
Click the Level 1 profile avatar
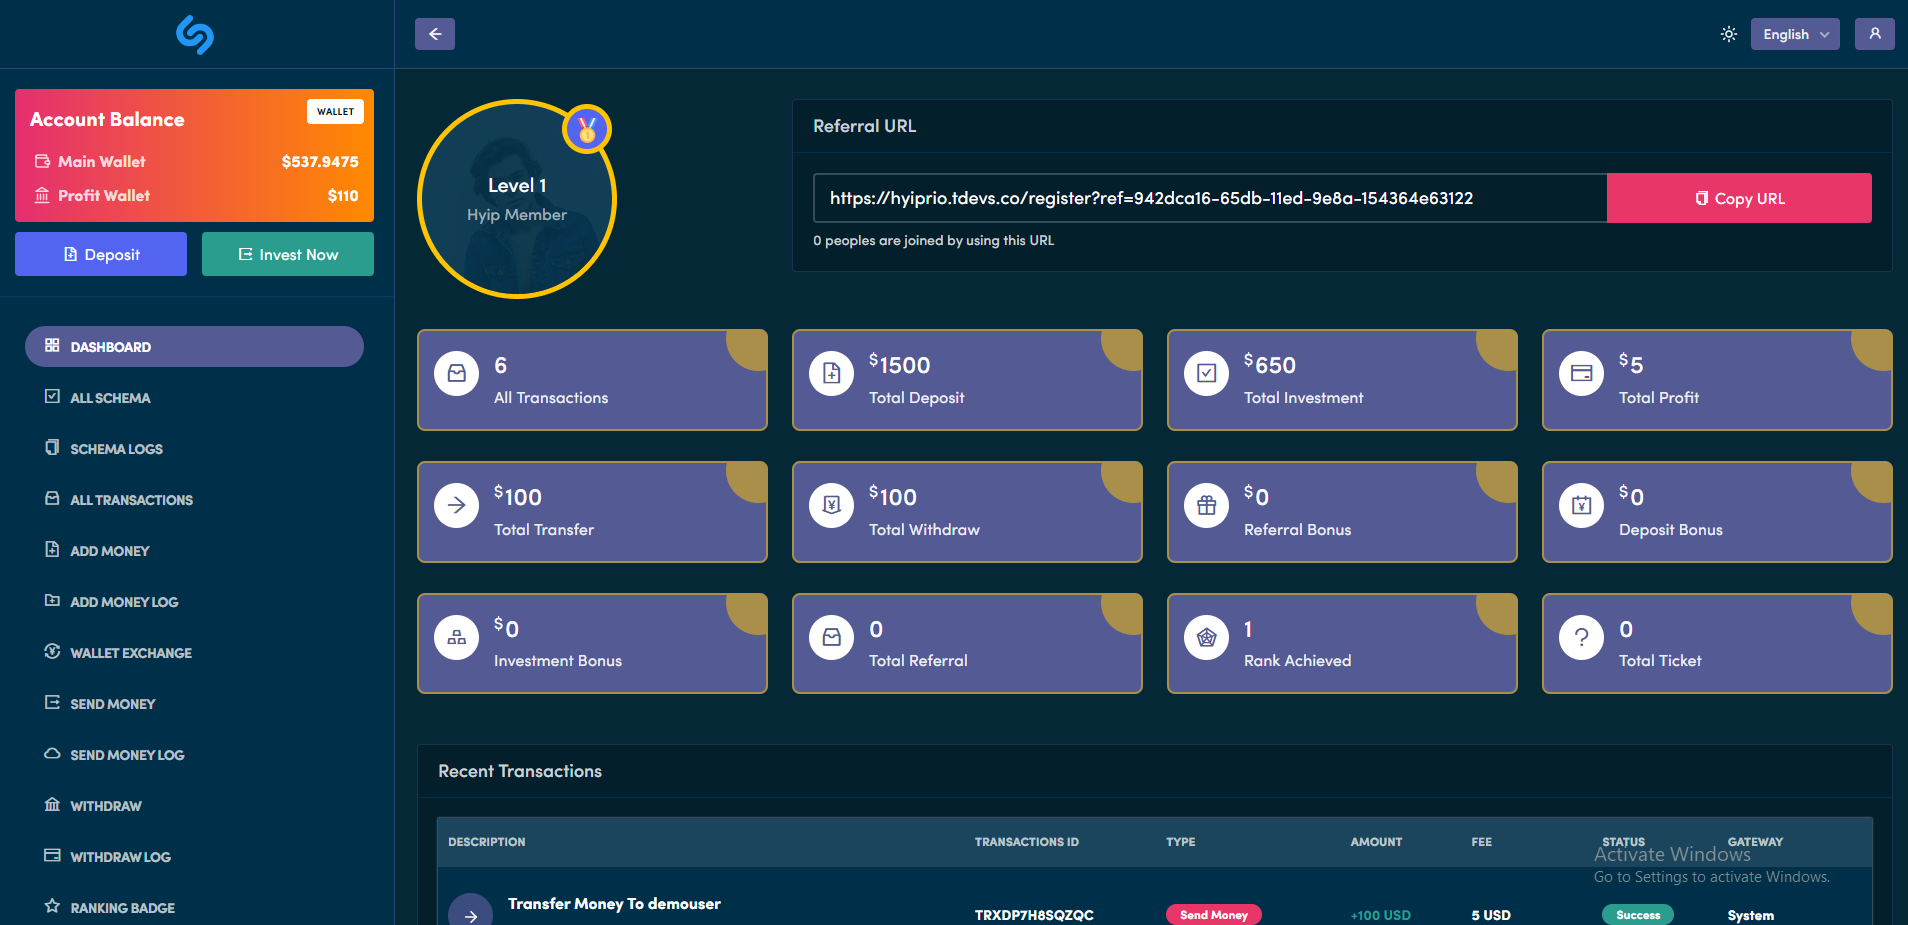(516, 200)
